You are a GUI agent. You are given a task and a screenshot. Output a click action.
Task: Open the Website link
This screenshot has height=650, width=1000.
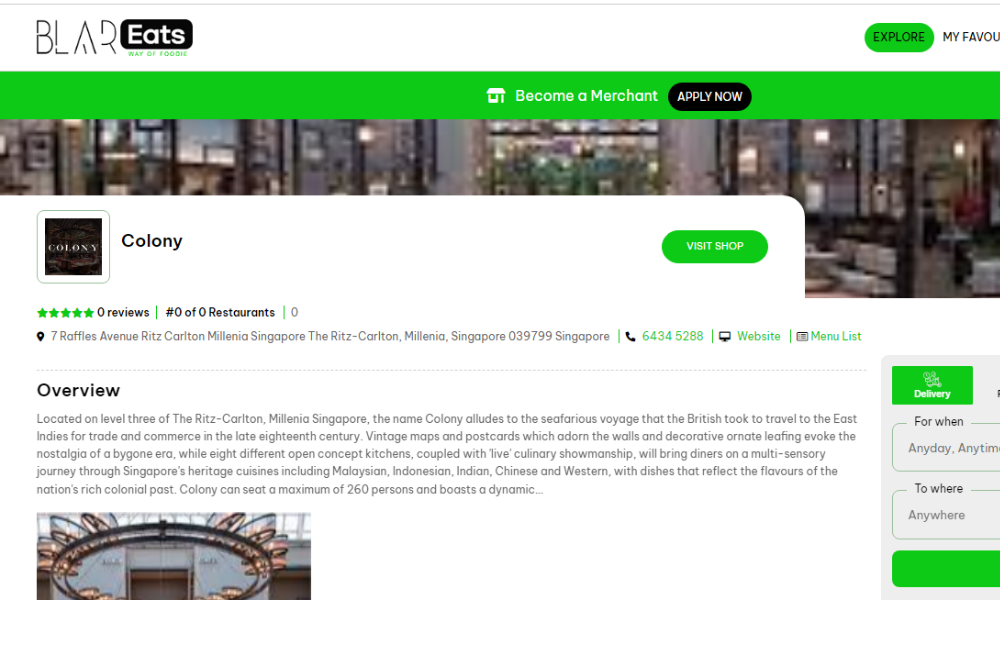click(x=758, y=336)
